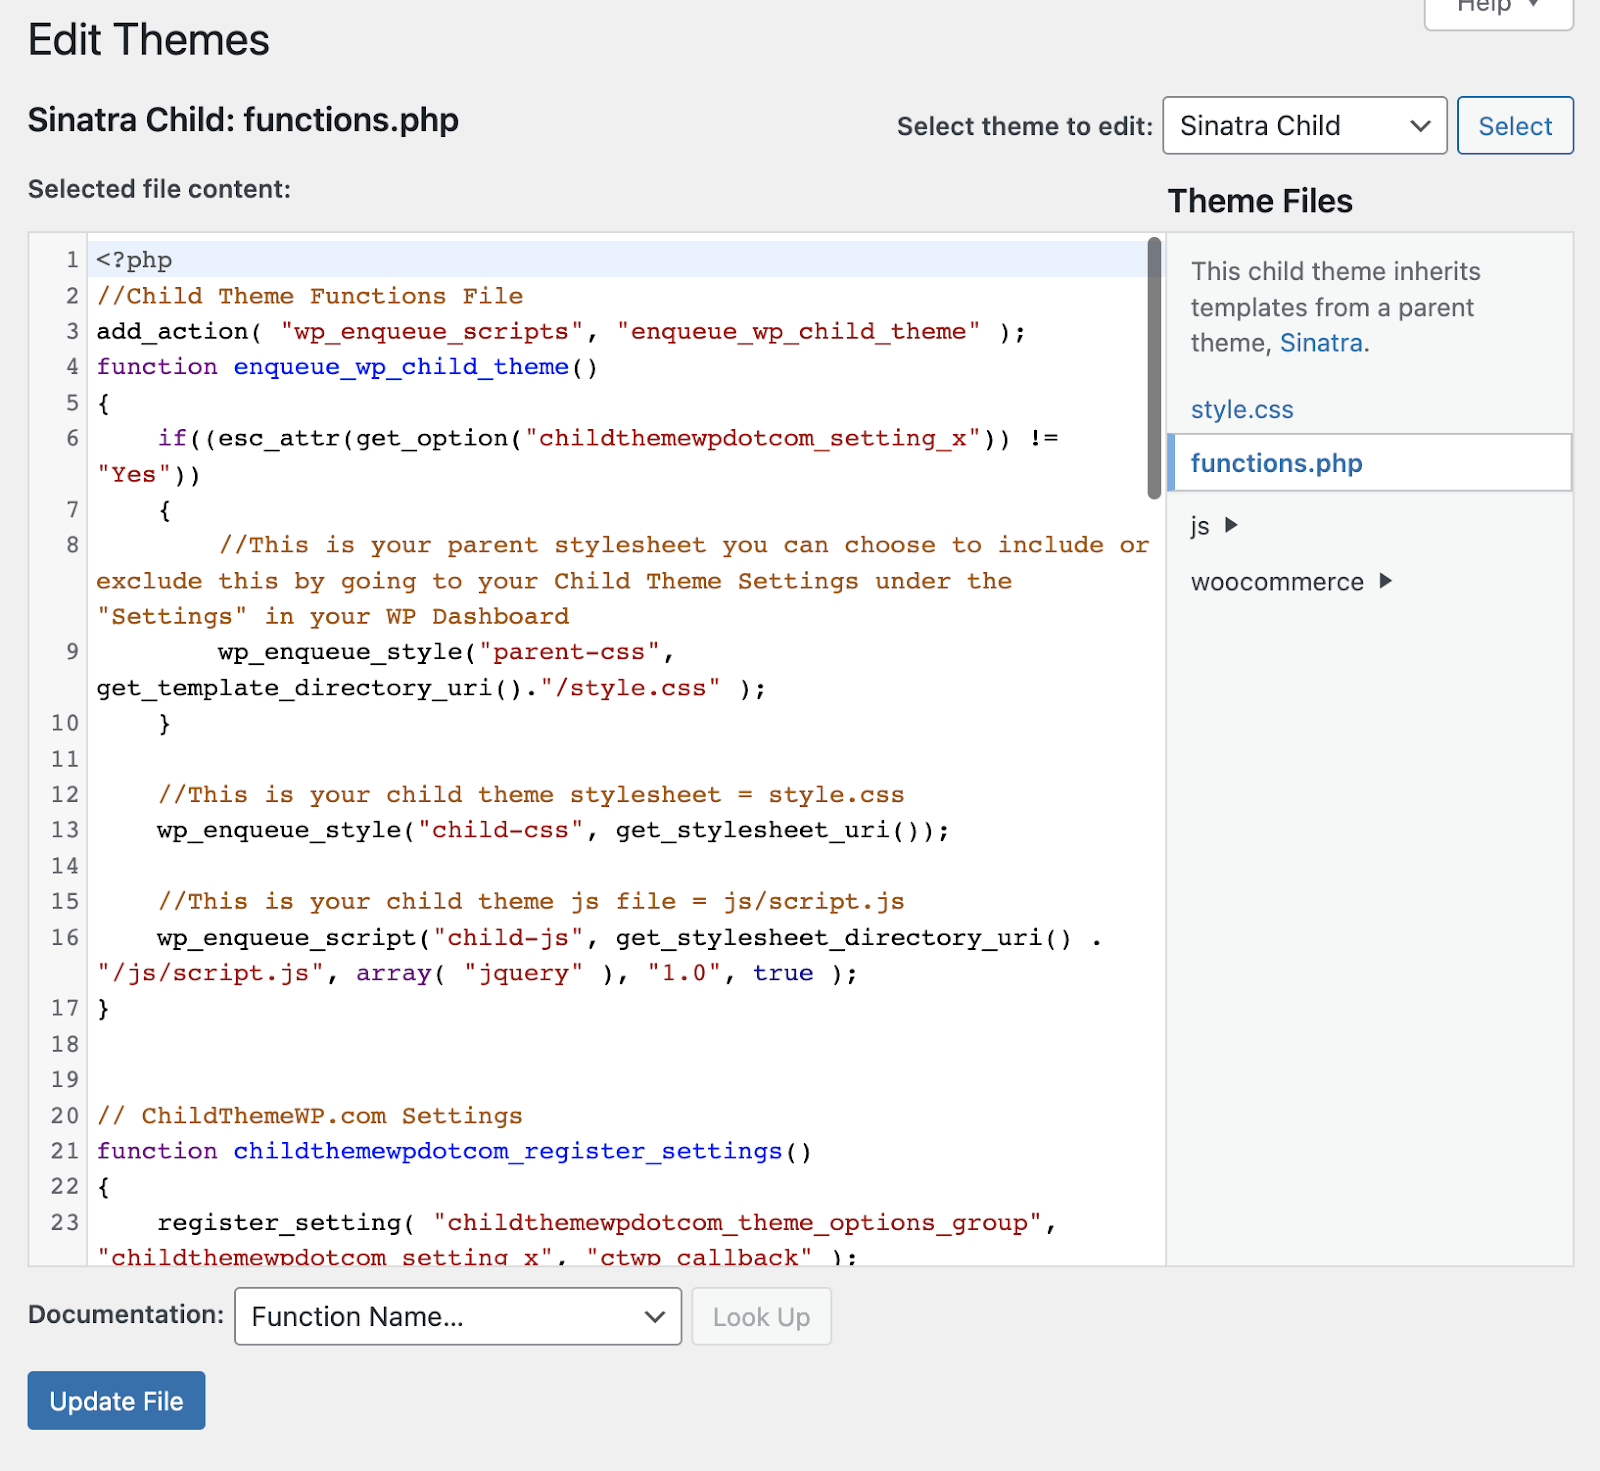1600x1471 pixels.
Task: Open the Function Name documentation dropdown
Action: pyautogui.click(x=458, y=1316)
